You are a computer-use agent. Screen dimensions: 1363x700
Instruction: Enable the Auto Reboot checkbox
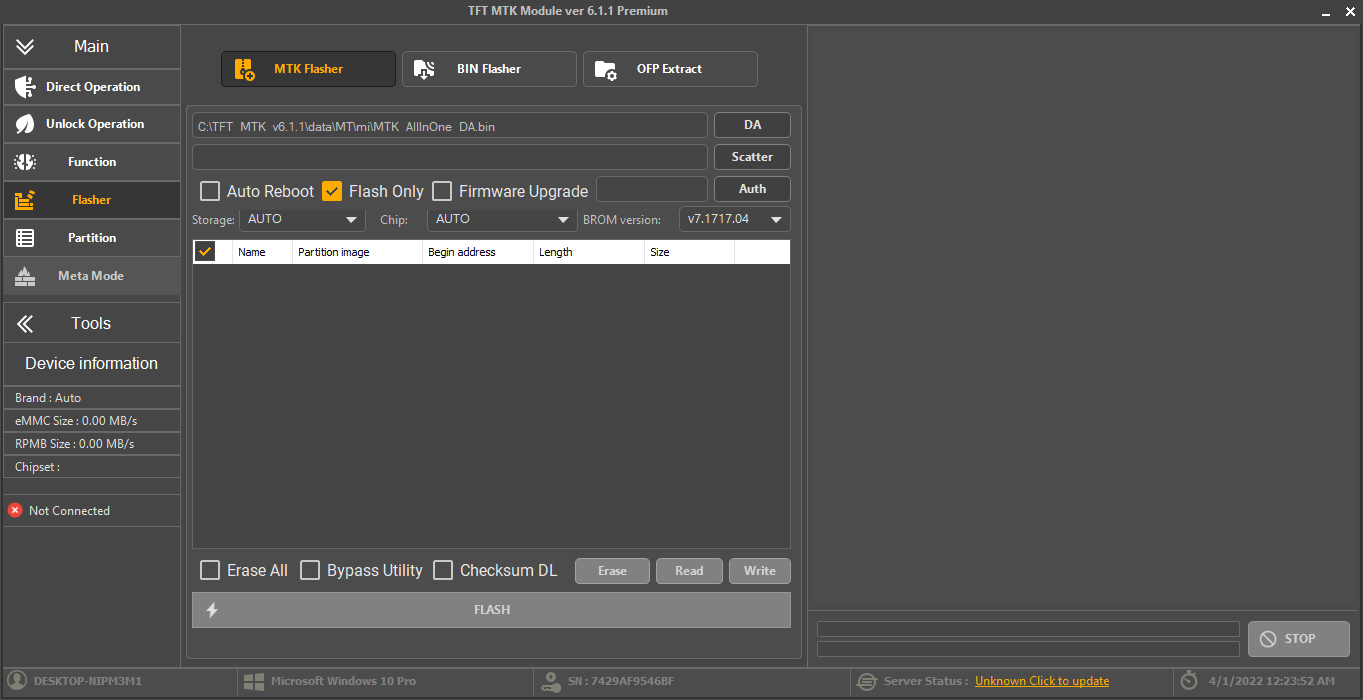pos(210,190)
